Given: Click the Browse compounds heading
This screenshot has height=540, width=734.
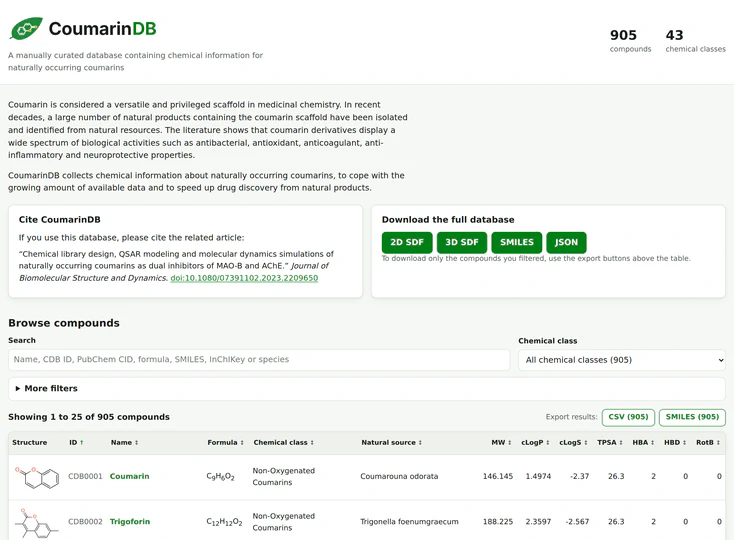Looking at the screenshot, I should (64, 323).
